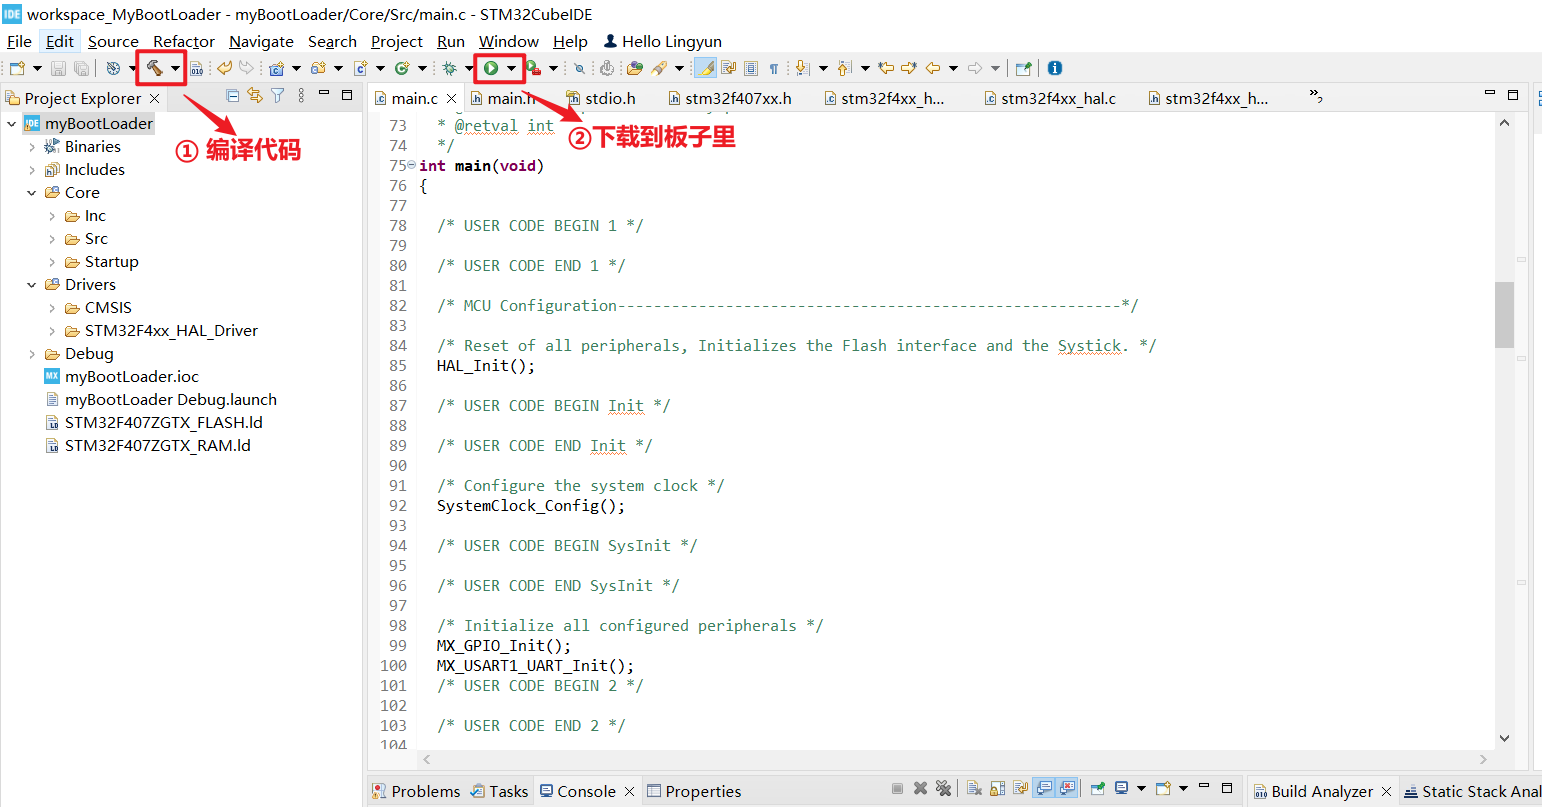The height and width of the screenshot is (807, 1542).
Task: Open the Problems tab
Action: pyautogui.click(x=416, y=791)
